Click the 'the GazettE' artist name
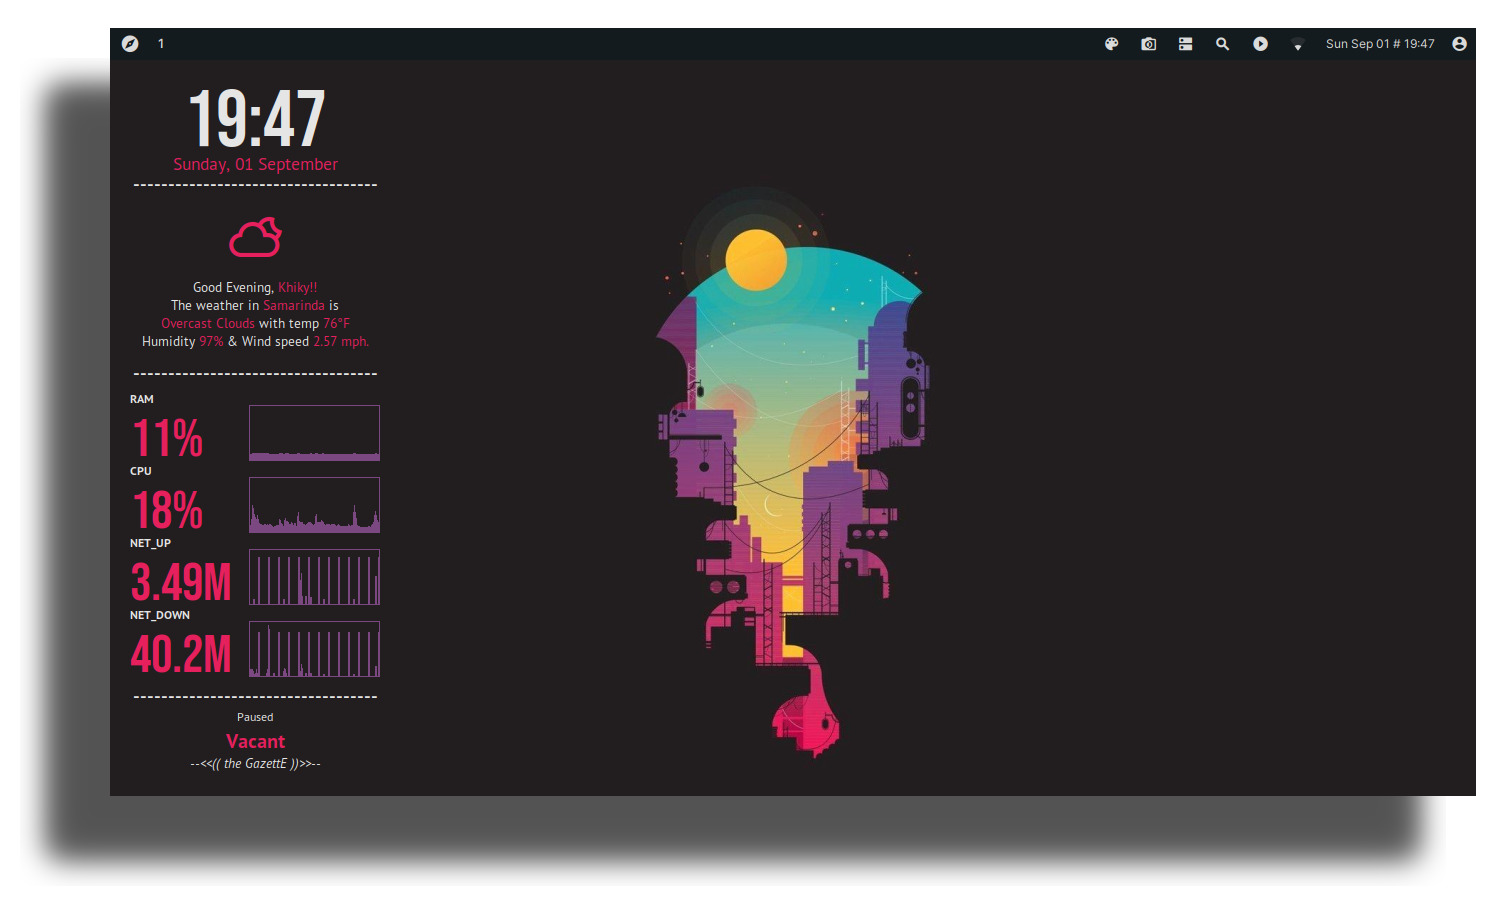Screen dimensions: 1500x906 (255, 763)
